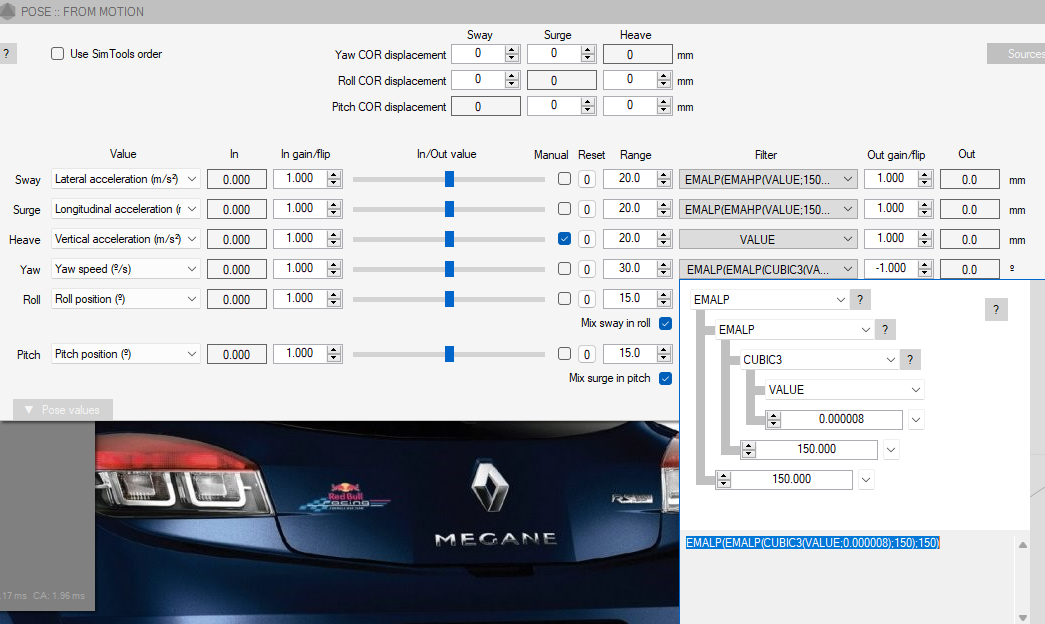Open the help question mark beside Use SimTools order
Viewport: 1045px width, 624px height.
[x=7, y=54]
